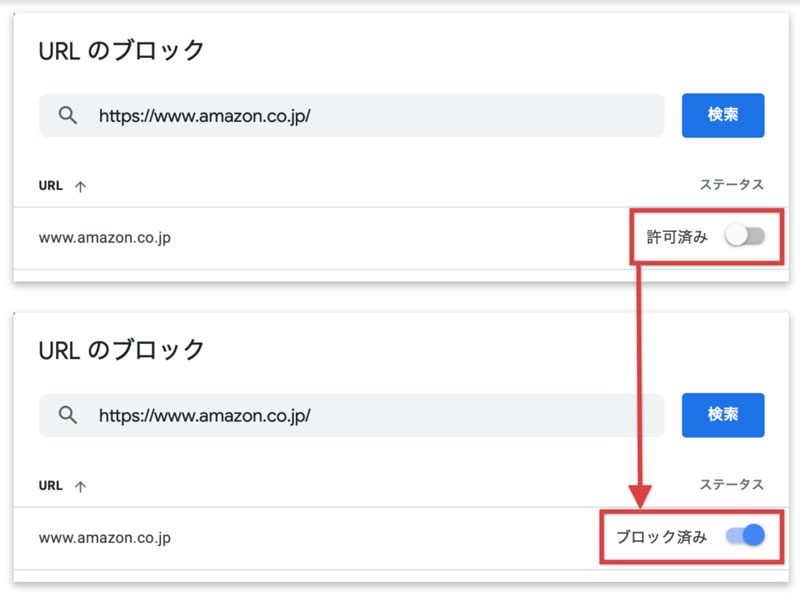The width and height of the screenshot is (800, 596).
Task: Click the URL sort arrow above the 許可済み row
Action: pos(80,186)
